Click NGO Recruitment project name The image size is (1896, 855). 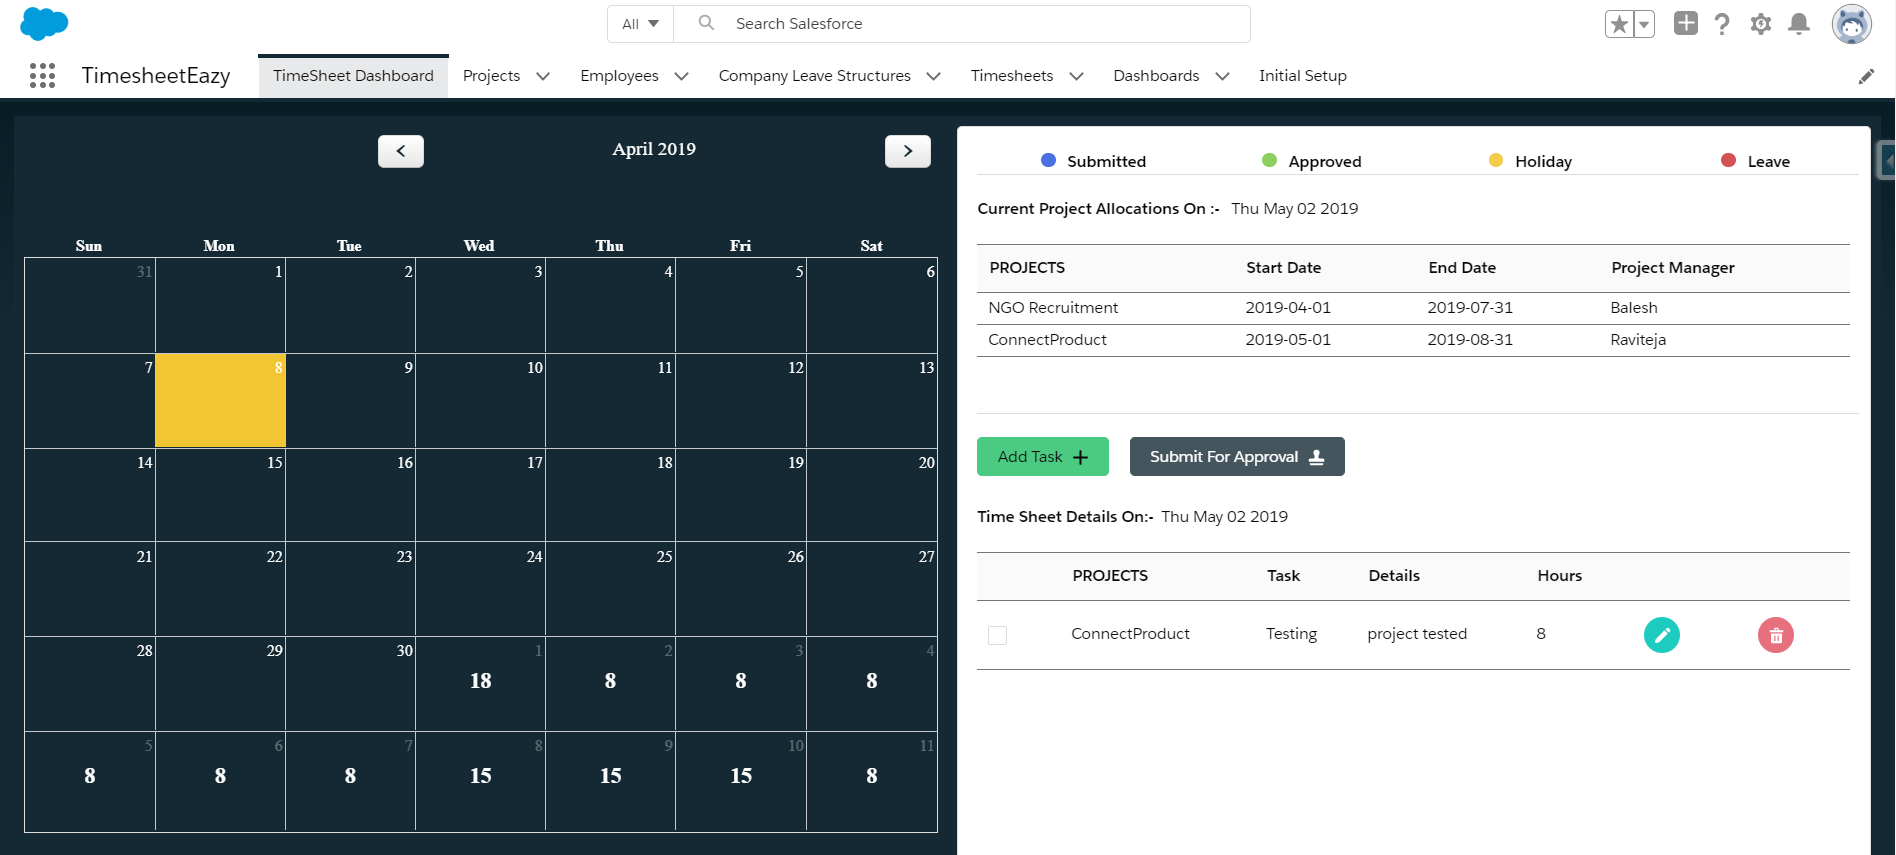tap(1053, 308)
